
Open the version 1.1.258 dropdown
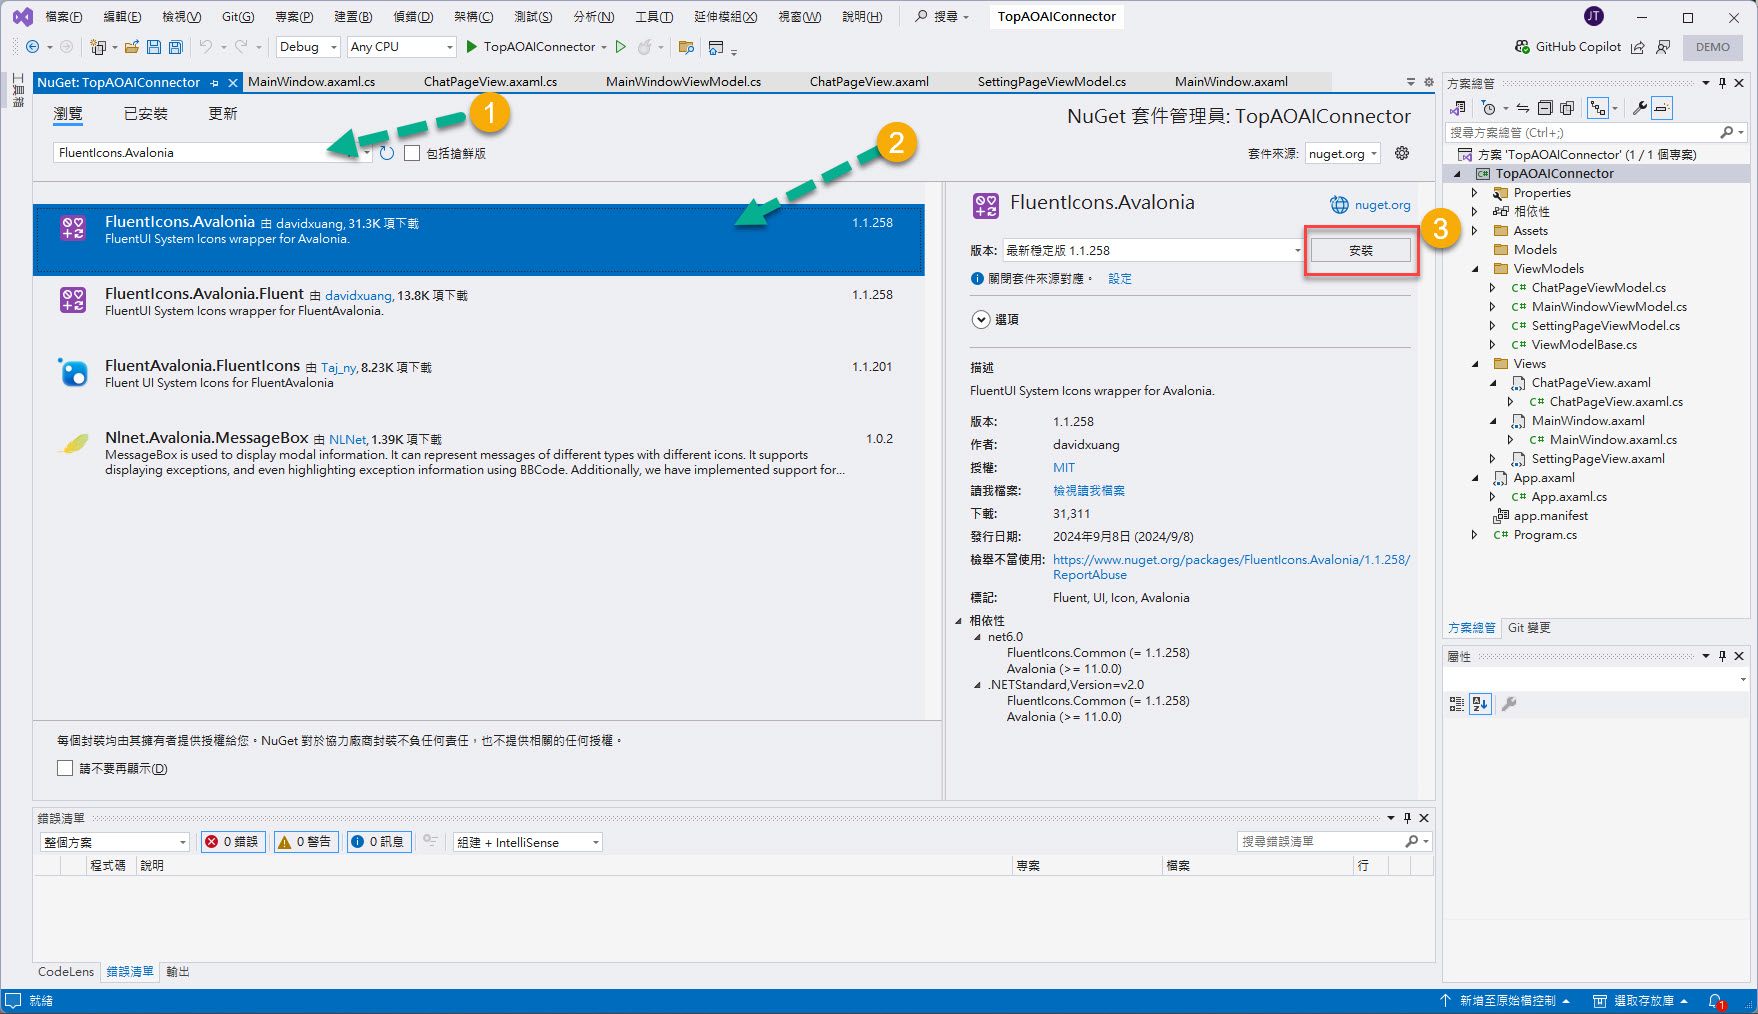1154,250
